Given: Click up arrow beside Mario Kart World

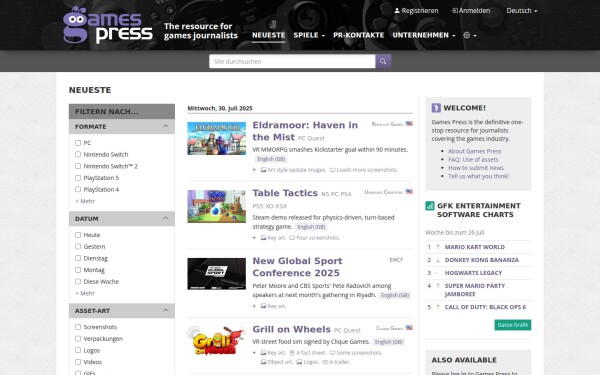Looking at the screenshot, I should [x=438, y=247].
